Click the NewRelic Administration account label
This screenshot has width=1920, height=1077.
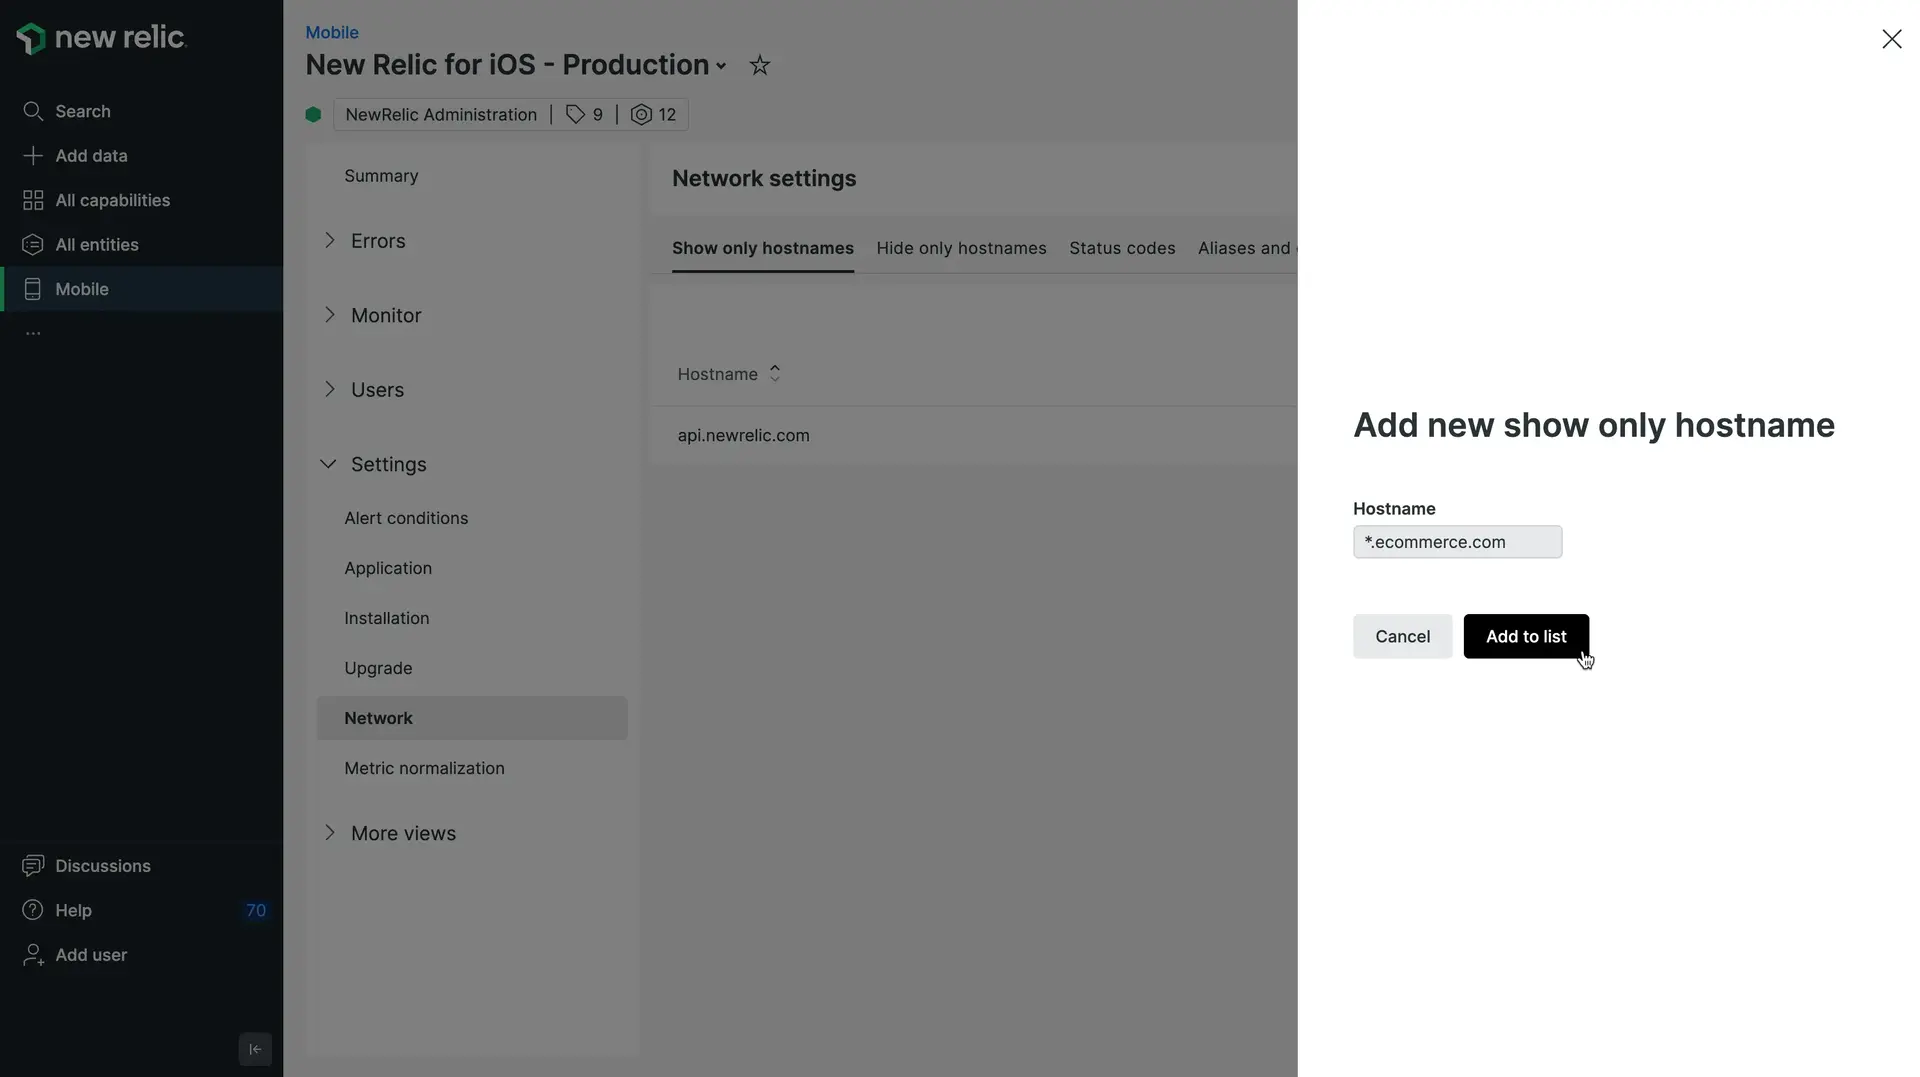[x=441, y=115]
